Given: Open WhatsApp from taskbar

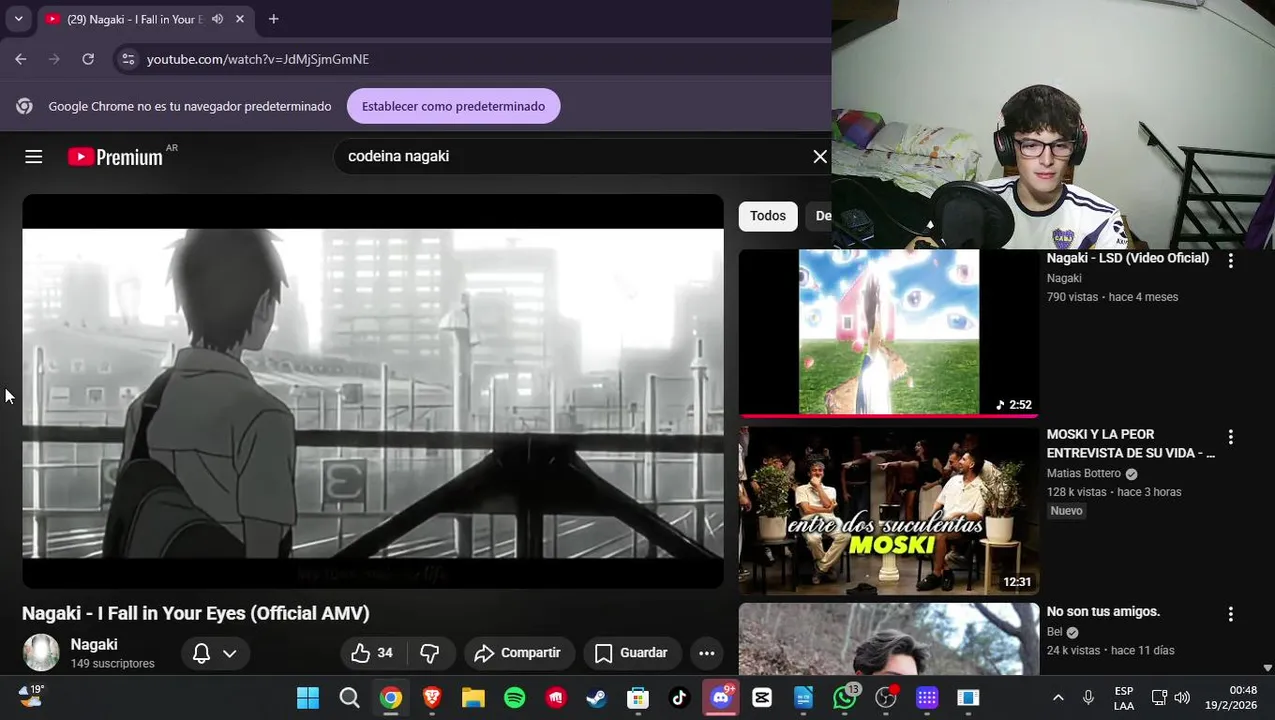Looking at the screenshot, I should tap(845, 698).
